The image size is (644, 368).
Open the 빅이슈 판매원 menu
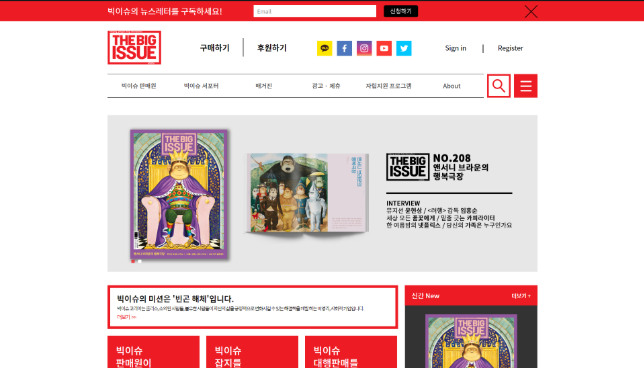point(139,86)
